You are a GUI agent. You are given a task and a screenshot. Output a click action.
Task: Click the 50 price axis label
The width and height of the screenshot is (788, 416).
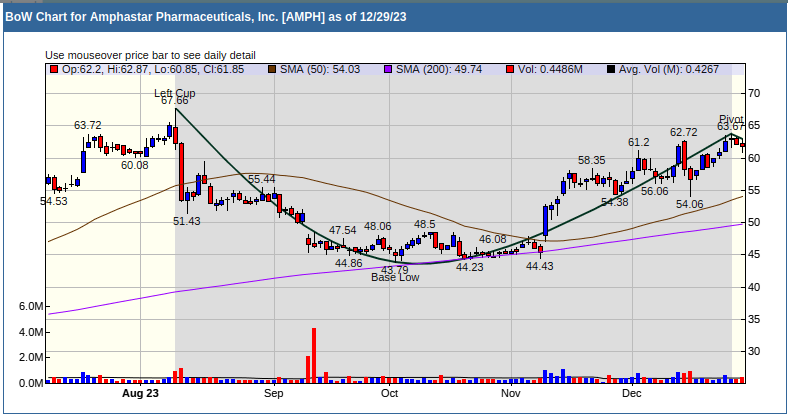(x=754, y=223)
